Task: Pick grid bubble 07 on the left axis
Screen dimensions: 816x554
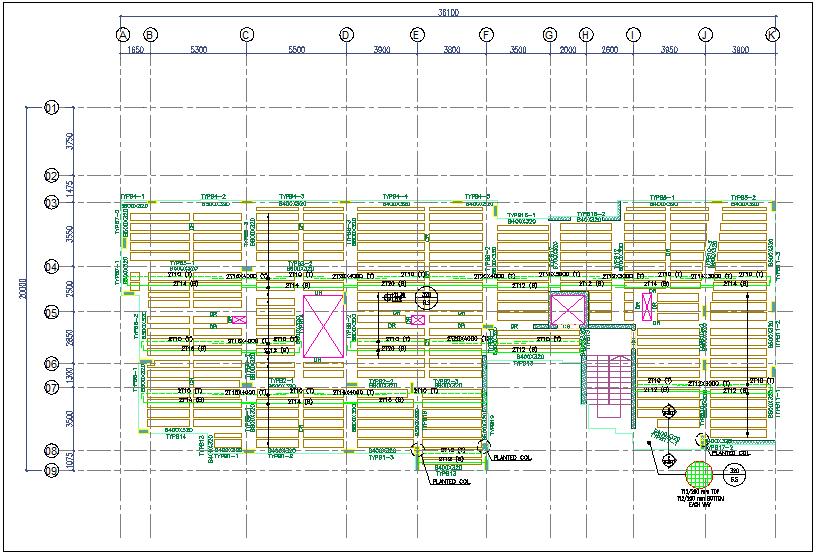Action: point(52,388)
